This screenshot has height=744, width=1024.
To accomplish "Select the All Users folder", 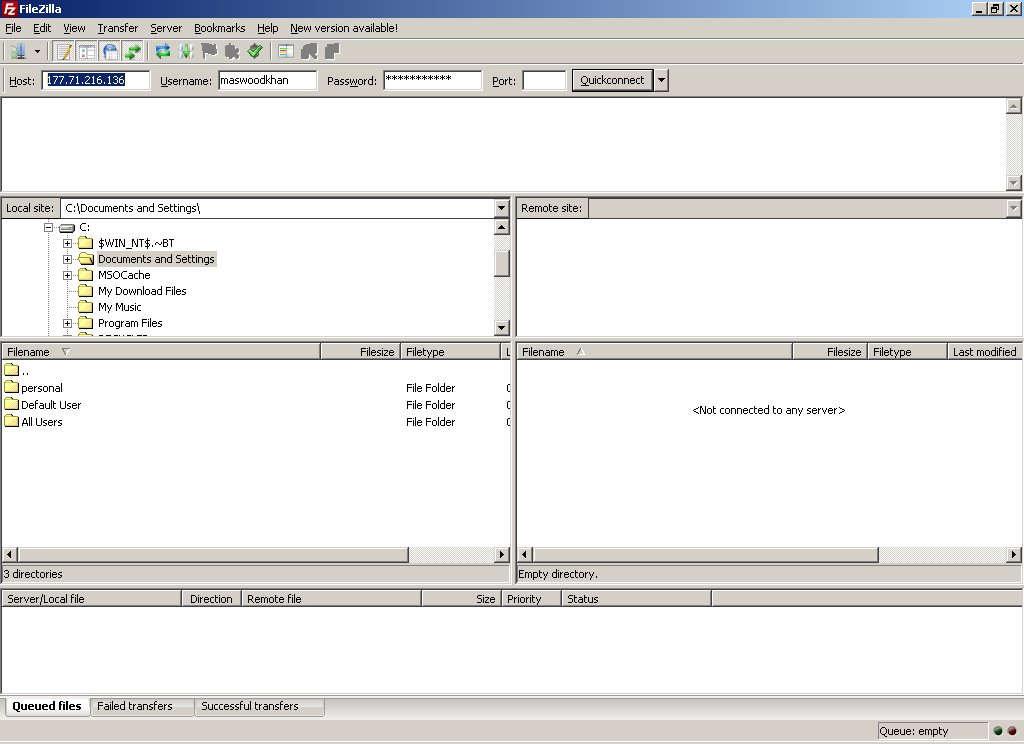I will pyautogui.click(x=42, y=422).
